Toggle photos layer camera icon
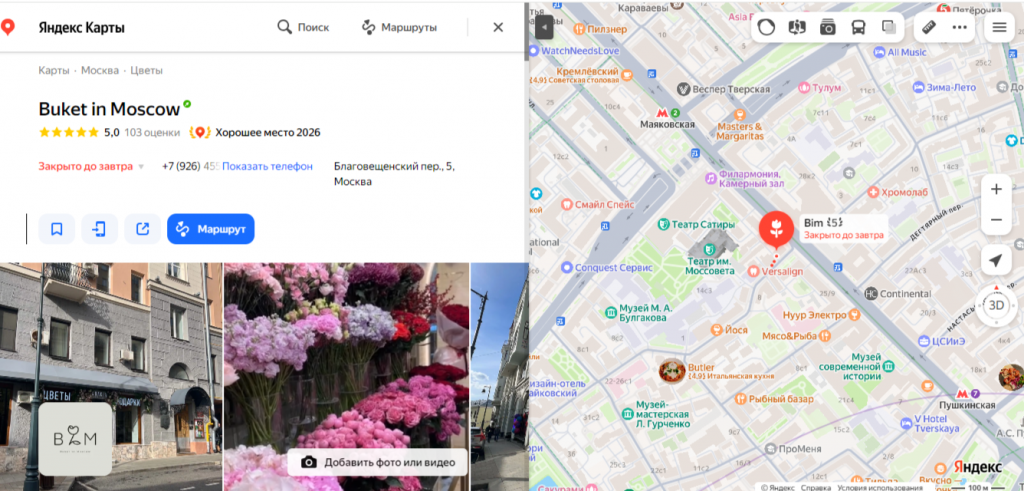The image size is (1024, 491). tap(828, 27)
